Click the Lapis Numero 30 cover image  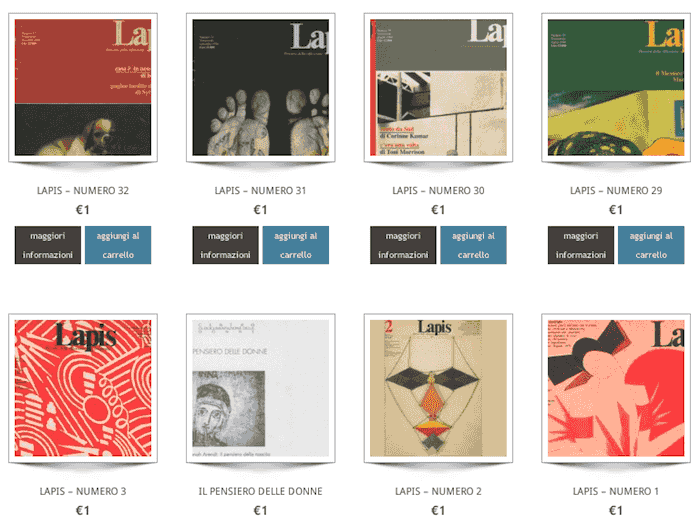click(x=438, y=87)
